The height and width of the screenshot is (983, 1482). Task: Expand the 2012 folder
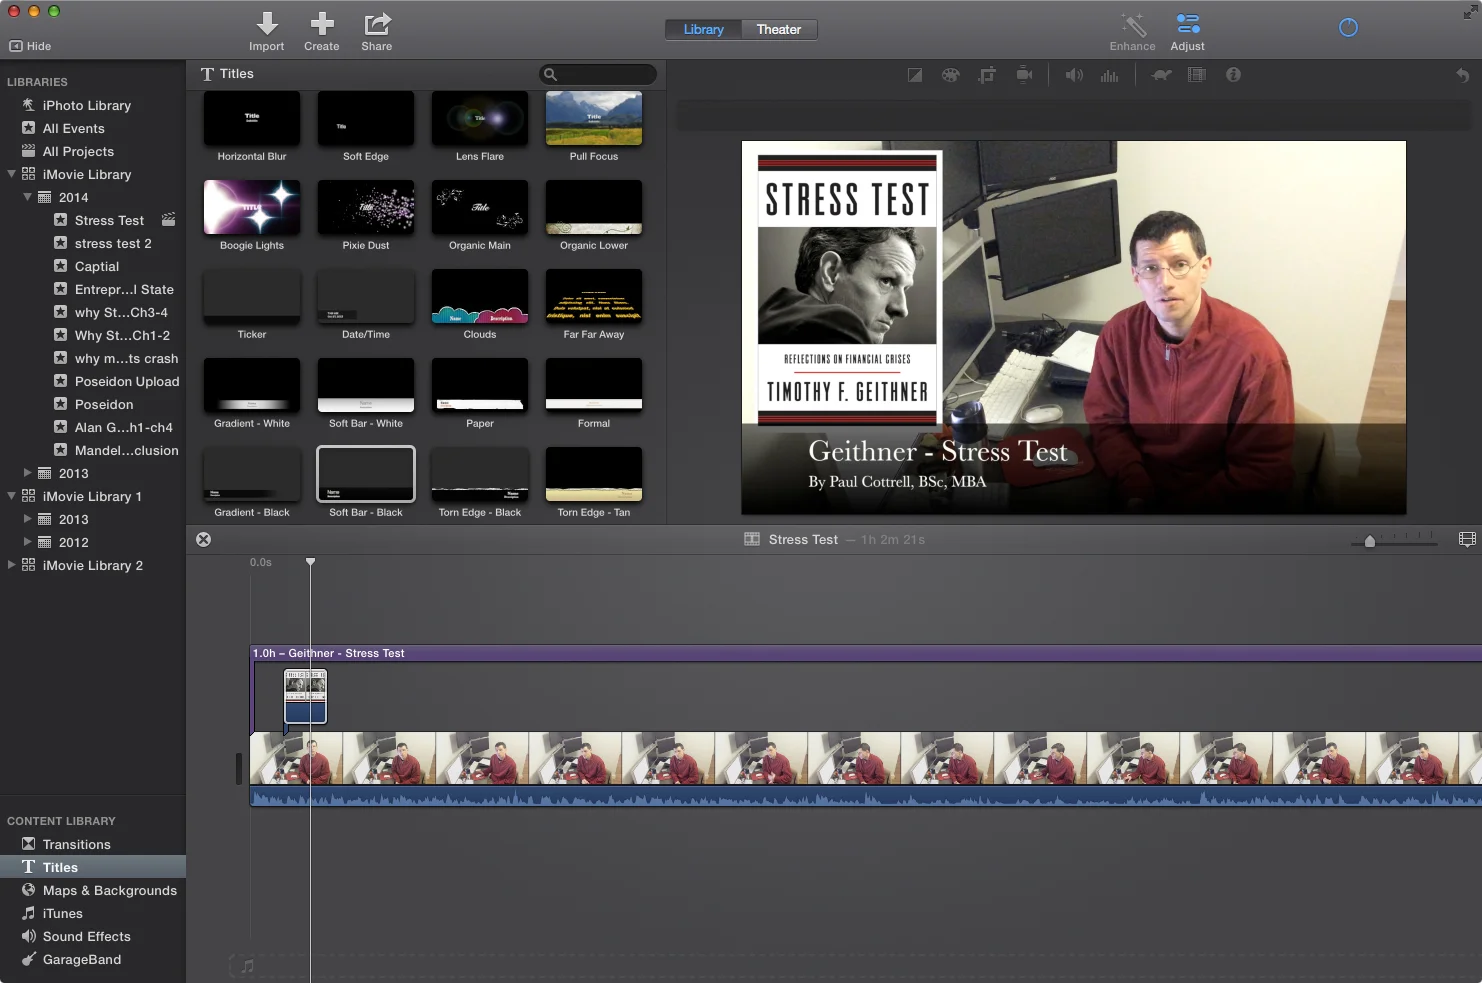pyautogui.click(x=28, y=542)
